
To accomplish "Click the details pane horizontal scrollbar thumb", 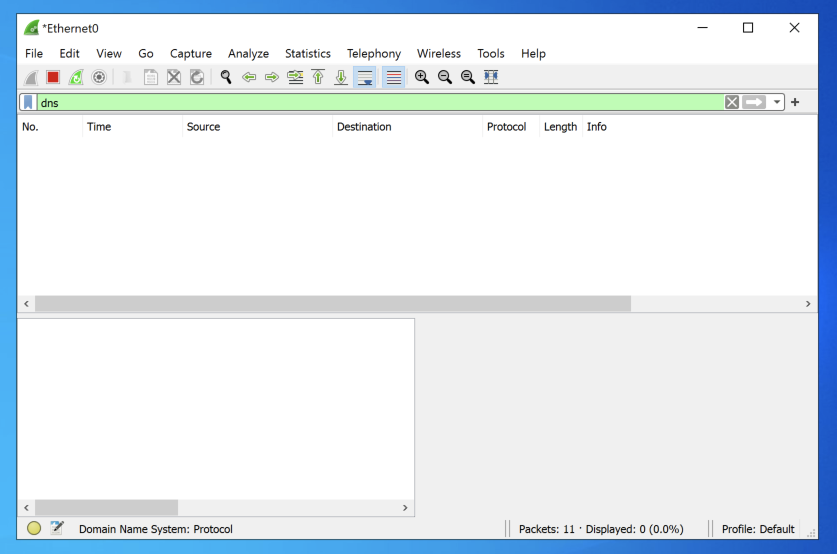I will [107, 508].
